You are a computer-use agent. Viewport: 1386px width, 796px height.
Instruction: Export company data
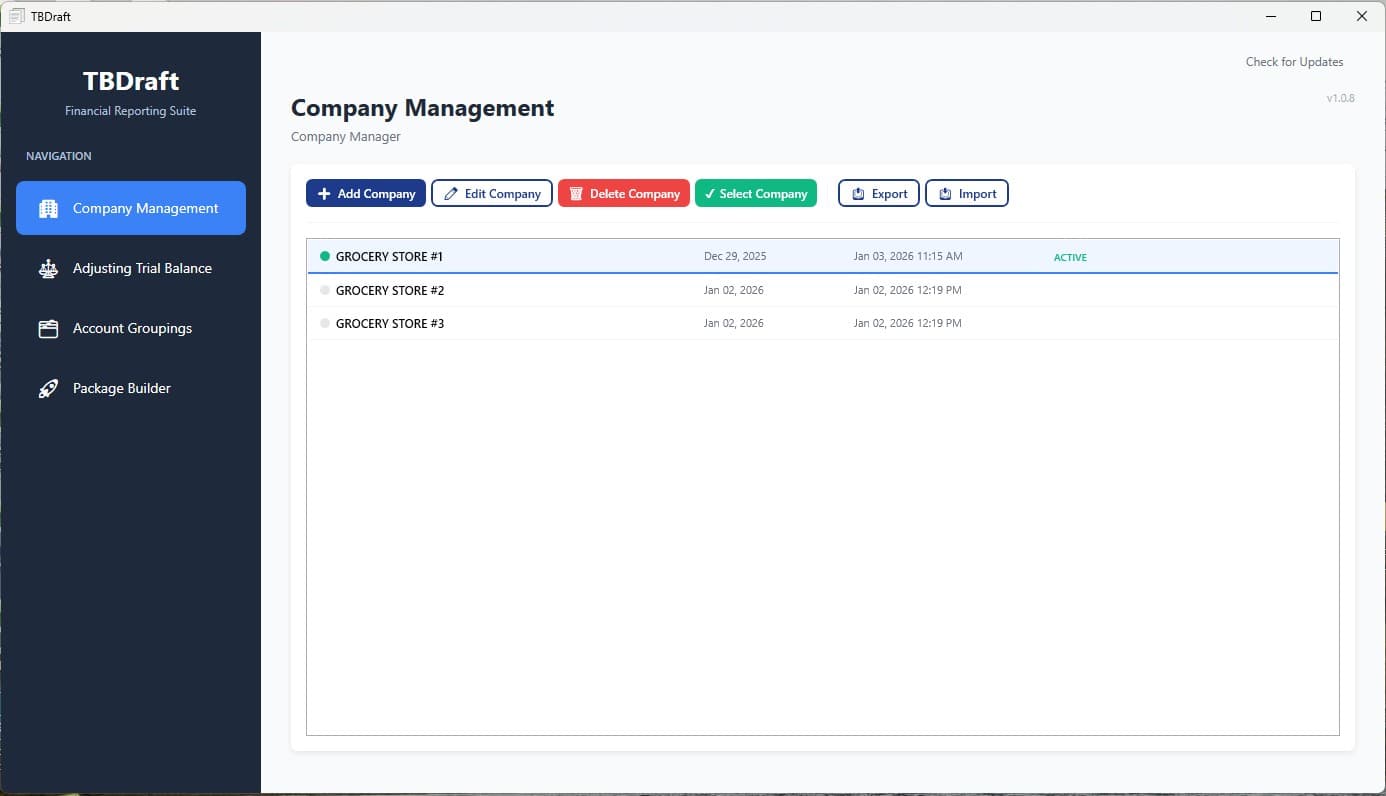click(879, 193)
